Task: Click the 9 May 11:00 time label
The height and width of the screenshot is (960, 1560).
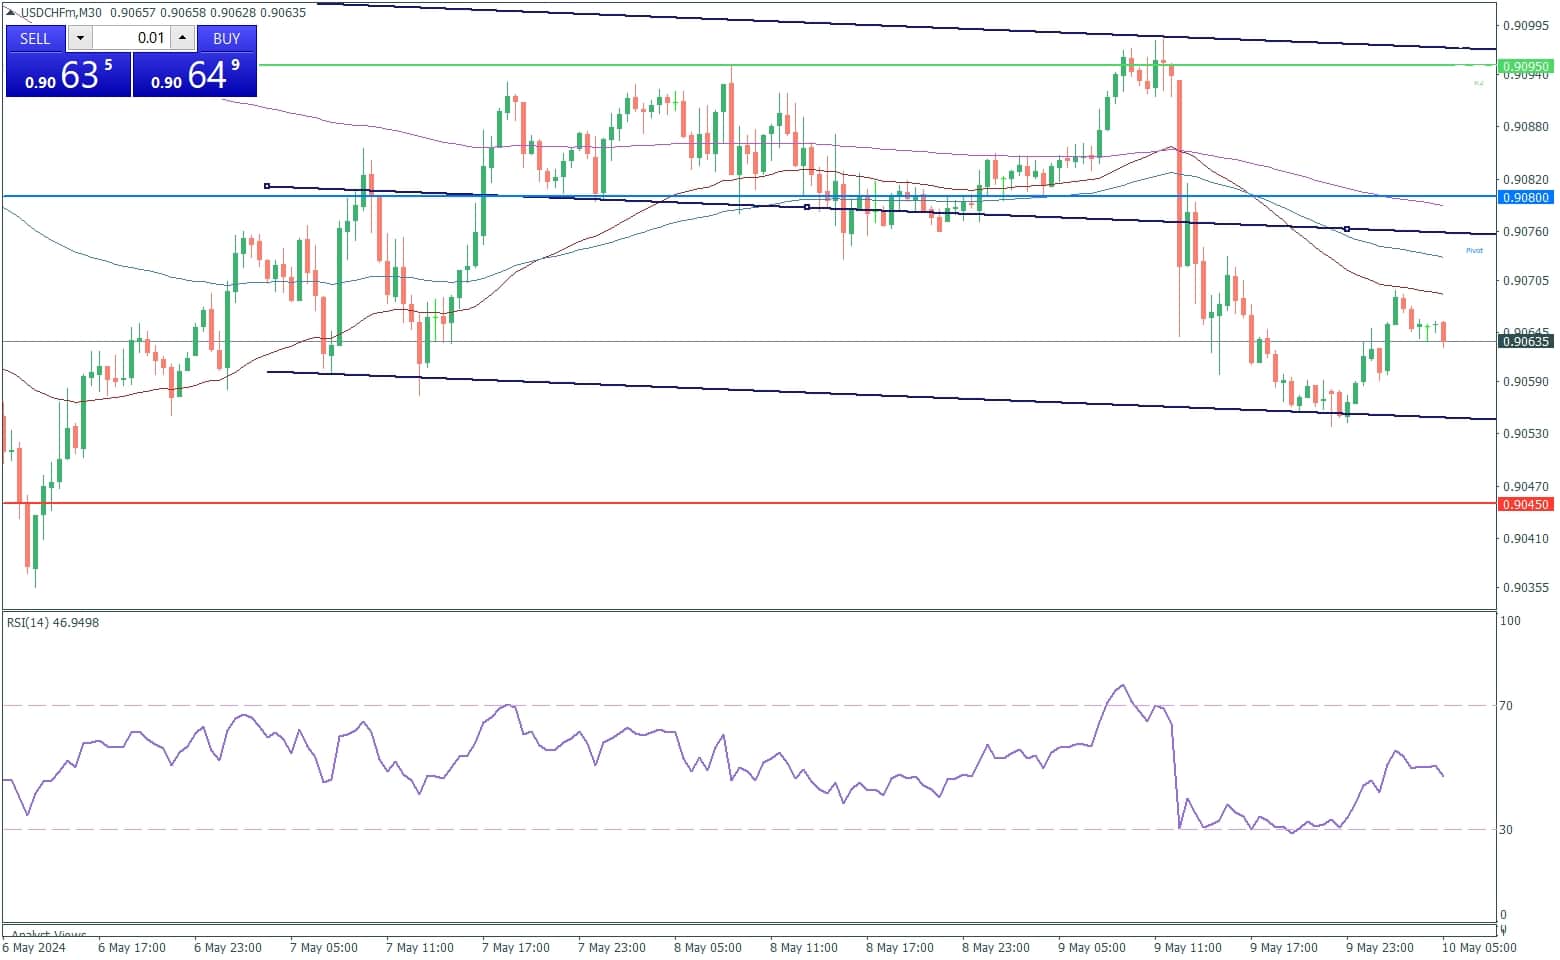Action: coord(1187,947)
